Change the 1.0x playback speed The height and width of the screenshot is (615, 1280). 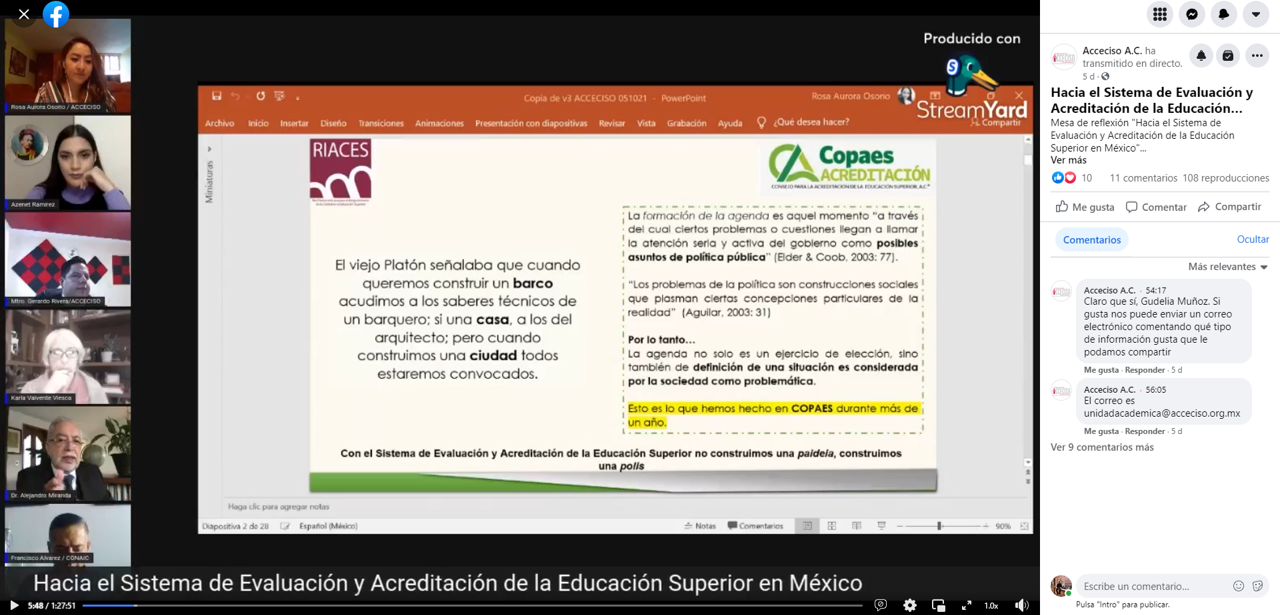point(991,605)
